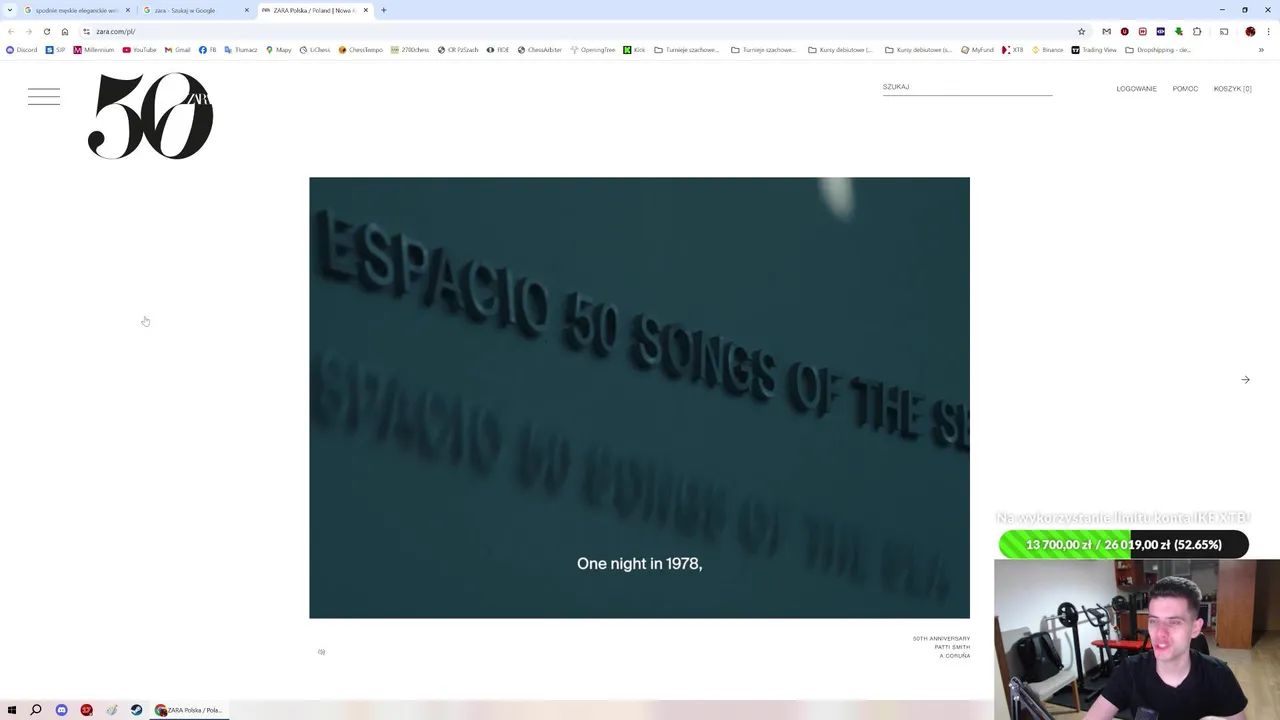Open the Millennium bookmark
The image size is (1280, 720).
tap(94, 50)
